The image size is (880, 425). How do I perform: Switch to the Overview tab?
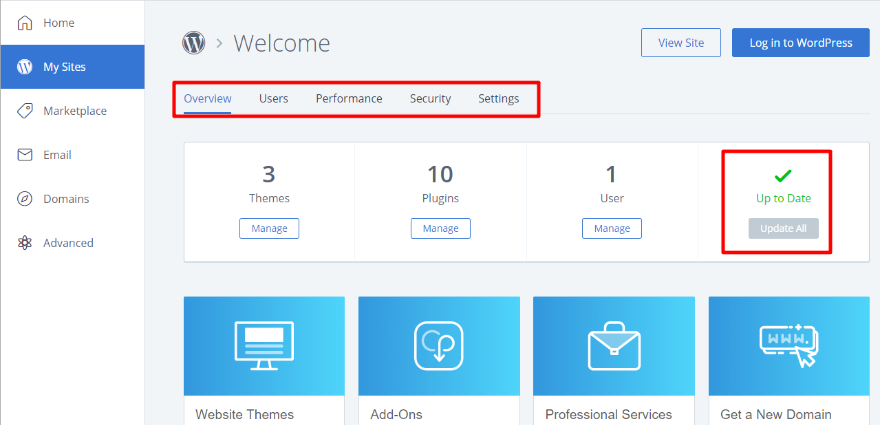click(208, 99)
